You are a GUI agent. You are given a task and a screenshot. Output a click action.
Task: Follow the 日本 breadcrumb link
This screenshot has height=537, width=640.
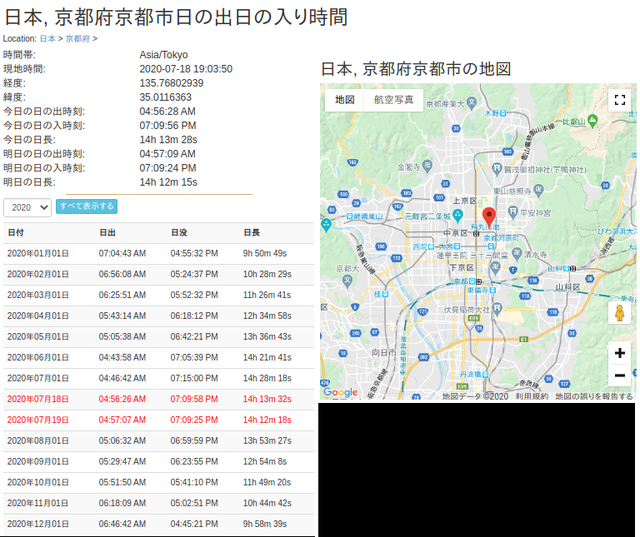(x=47, y=38)
